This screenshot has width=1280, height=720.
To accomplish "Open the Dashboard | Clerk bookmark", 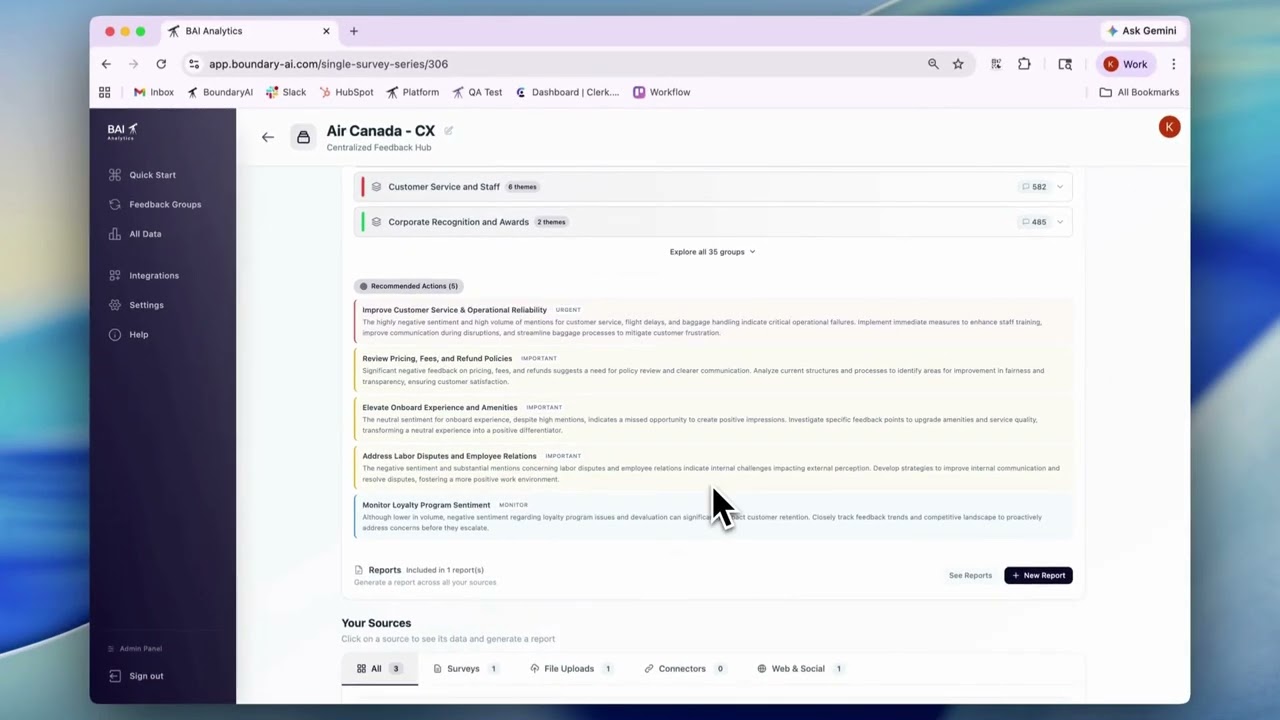I will click(567, 92).
